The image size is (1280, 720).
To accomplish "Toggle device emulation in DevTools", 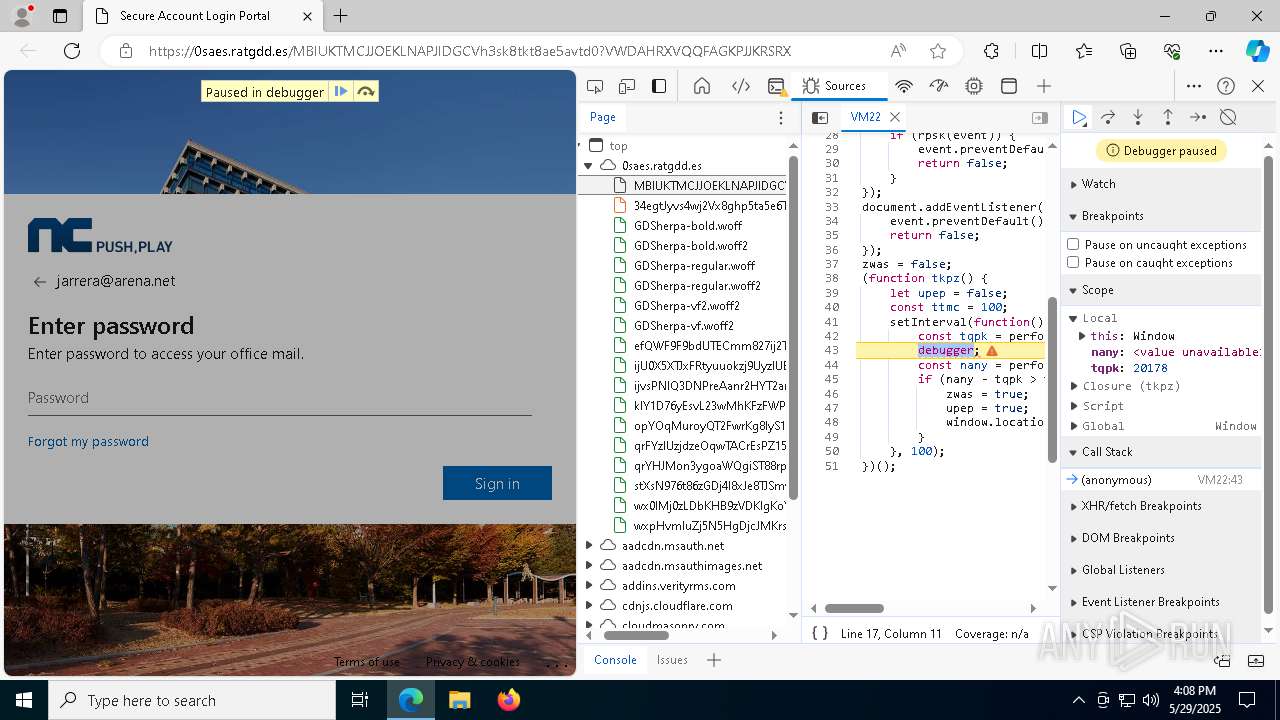I will (627, 86).
